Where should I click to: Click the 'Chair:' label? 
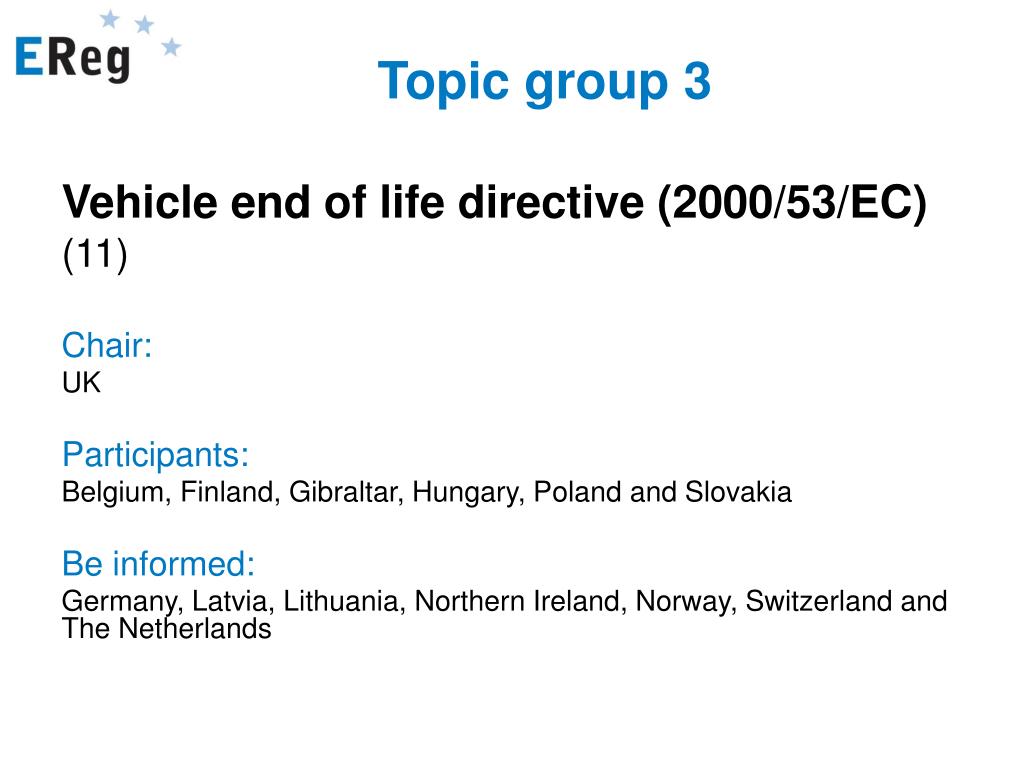[x=107, y=345]
